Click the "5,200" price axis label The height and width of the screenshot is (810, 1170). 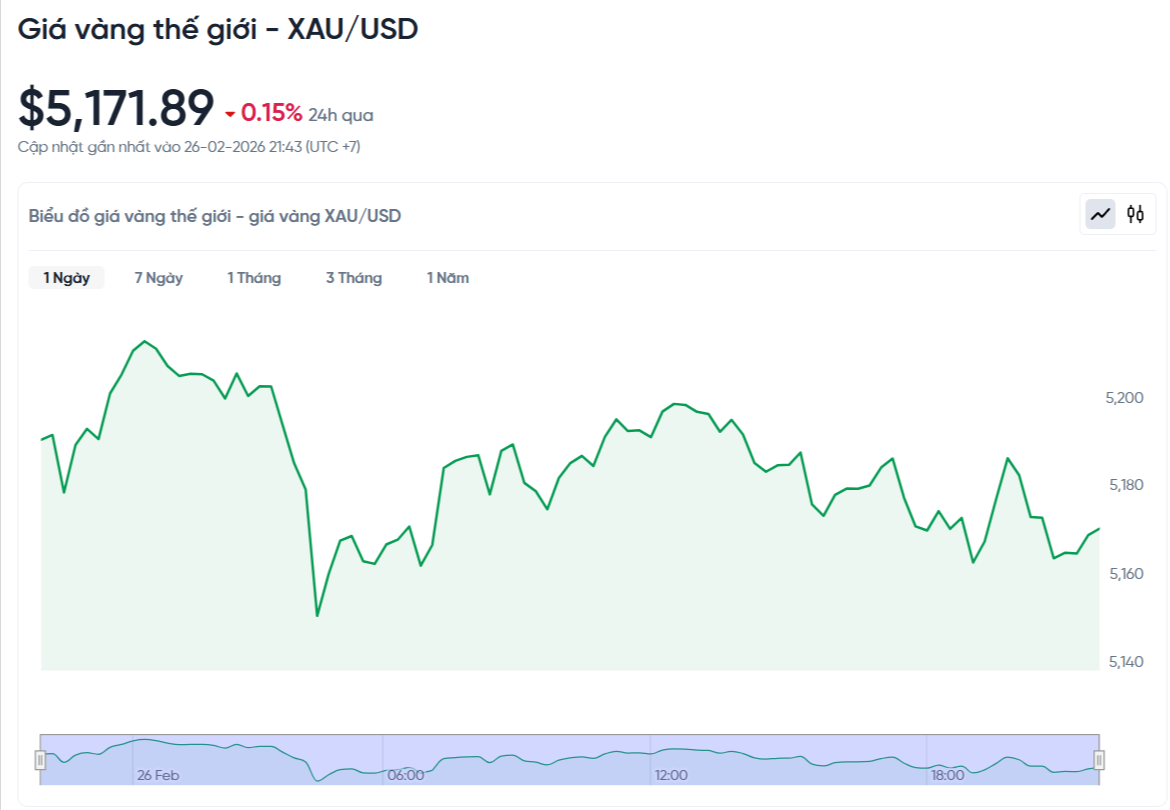click(x=1126, y=397)
